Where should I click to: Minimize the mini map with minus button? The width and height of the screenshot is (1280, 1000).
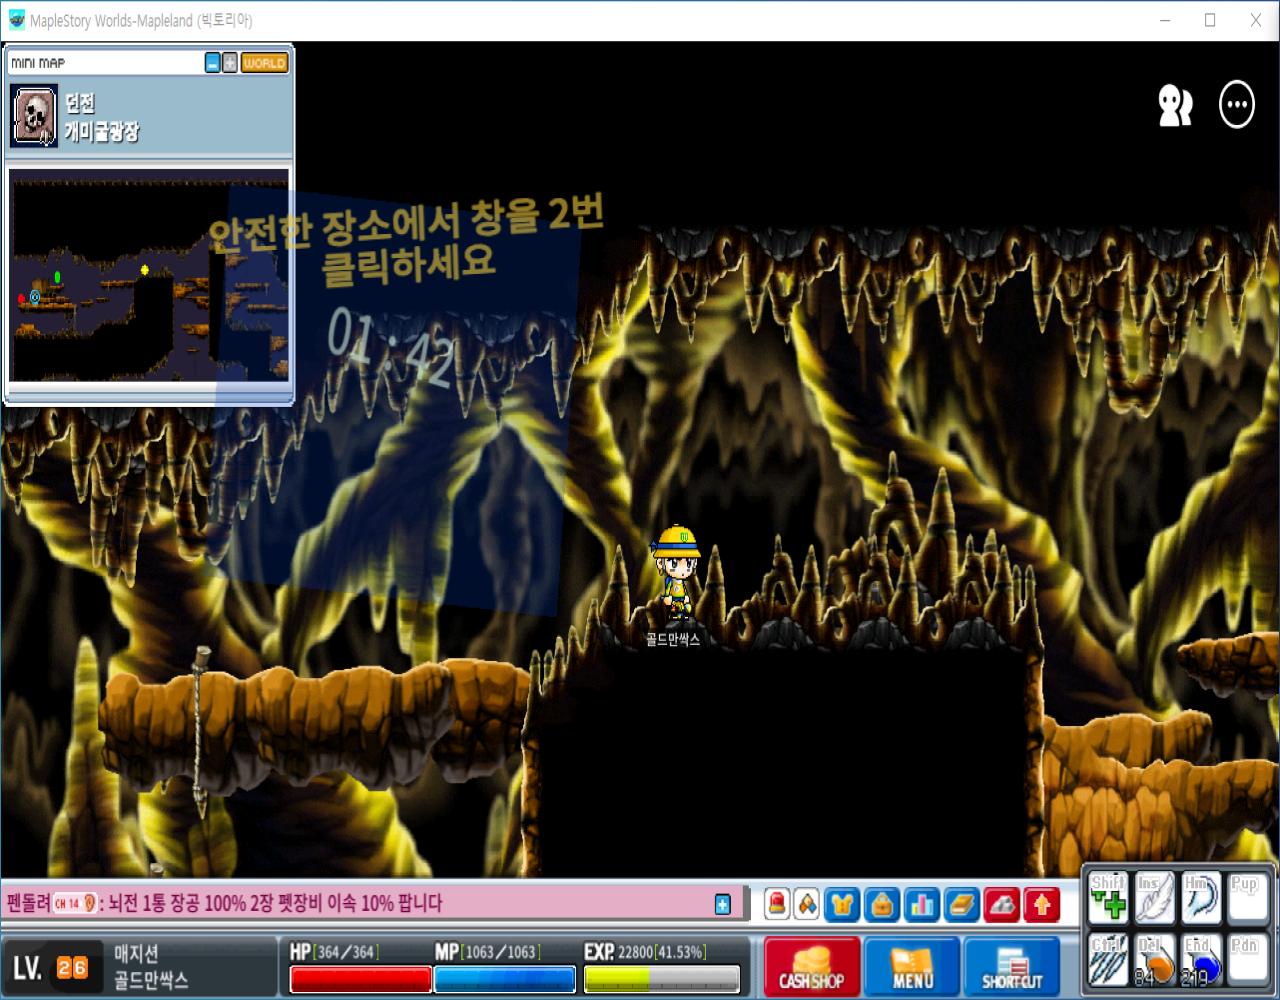coord(212,63)
